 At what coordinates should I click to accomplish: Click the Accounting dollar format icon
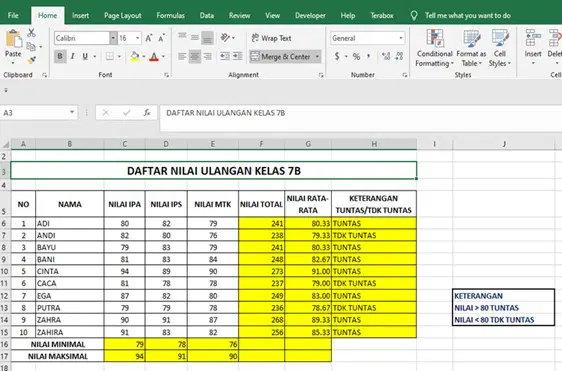[x=337, y=56]
